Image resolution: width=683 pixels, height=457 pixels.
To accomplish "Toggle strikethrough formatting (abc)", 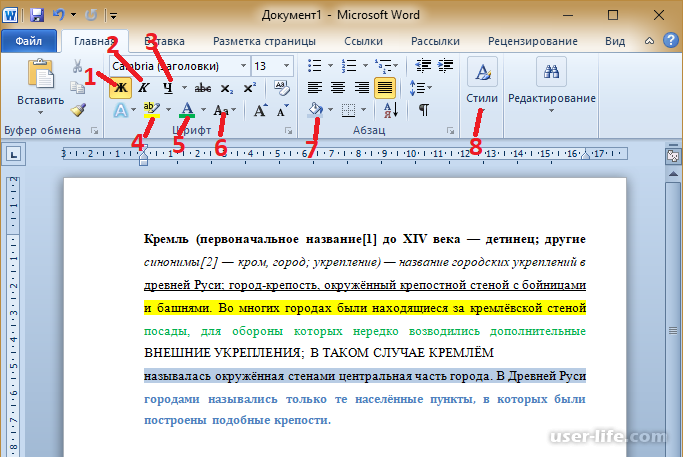I will pyautogui.click(x=203, y=88).
